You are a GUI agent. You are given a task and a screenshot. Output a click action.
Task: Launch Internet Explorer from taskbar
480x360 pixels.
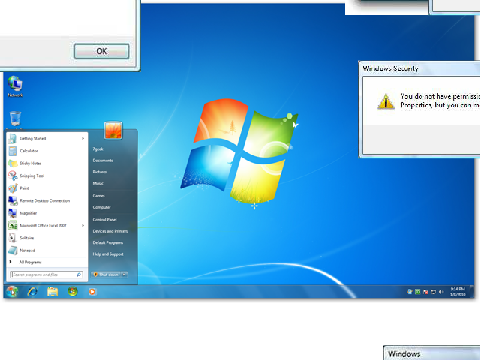tap(33, 292)
